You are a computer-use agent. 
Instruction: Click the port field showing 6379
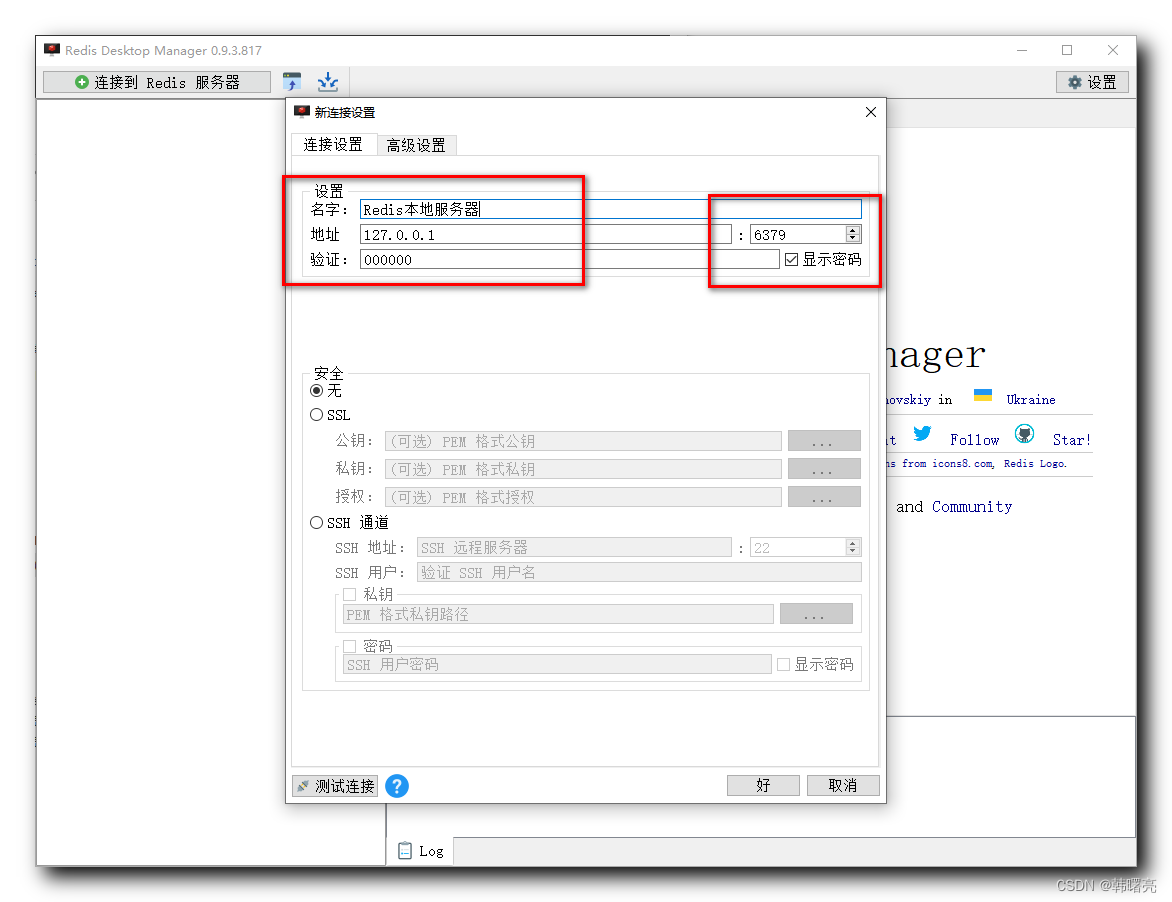point(798,235)
